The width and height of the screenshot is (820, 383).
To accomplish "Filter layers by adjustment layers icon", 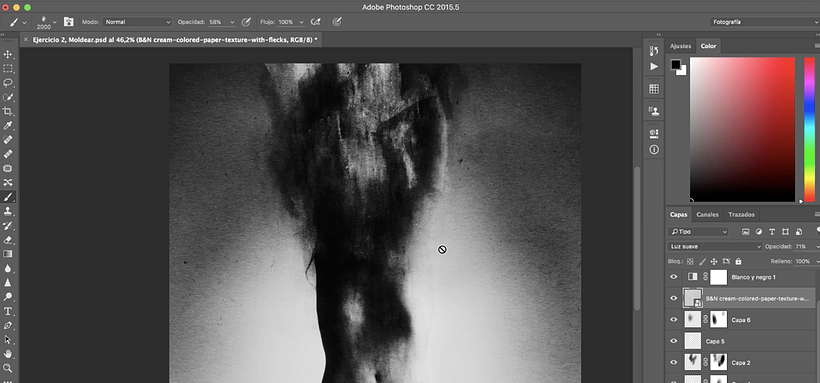I will point(759,232).
